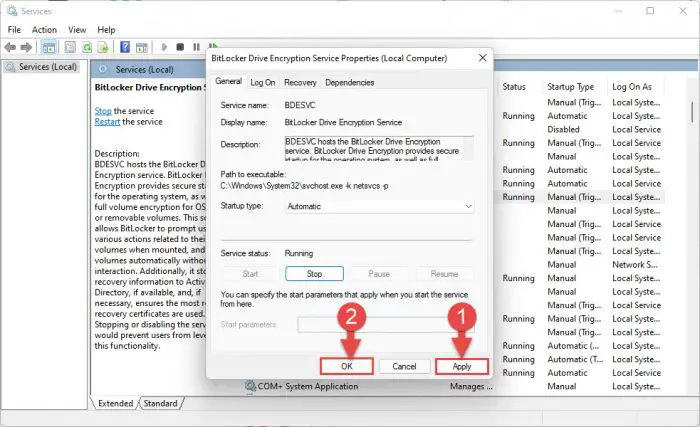
Task: Click the greyed-out Pause button in the dialog
Action: [379, 274]
